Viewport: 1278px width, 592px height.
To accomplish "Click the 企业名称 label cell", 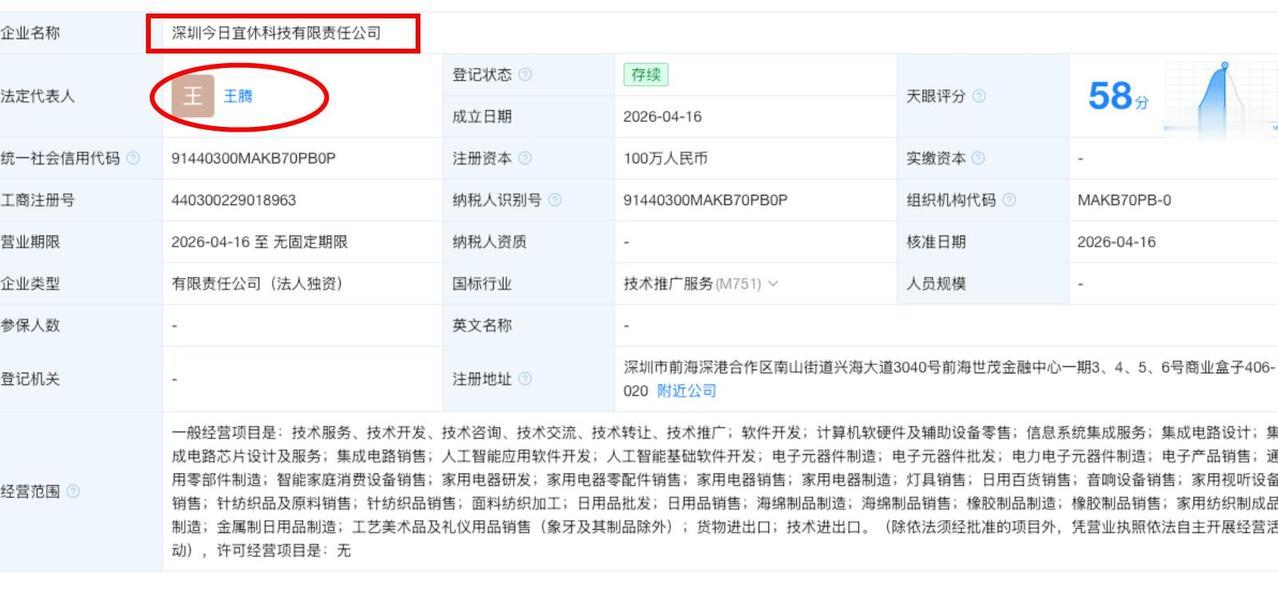I will [81, 33].
